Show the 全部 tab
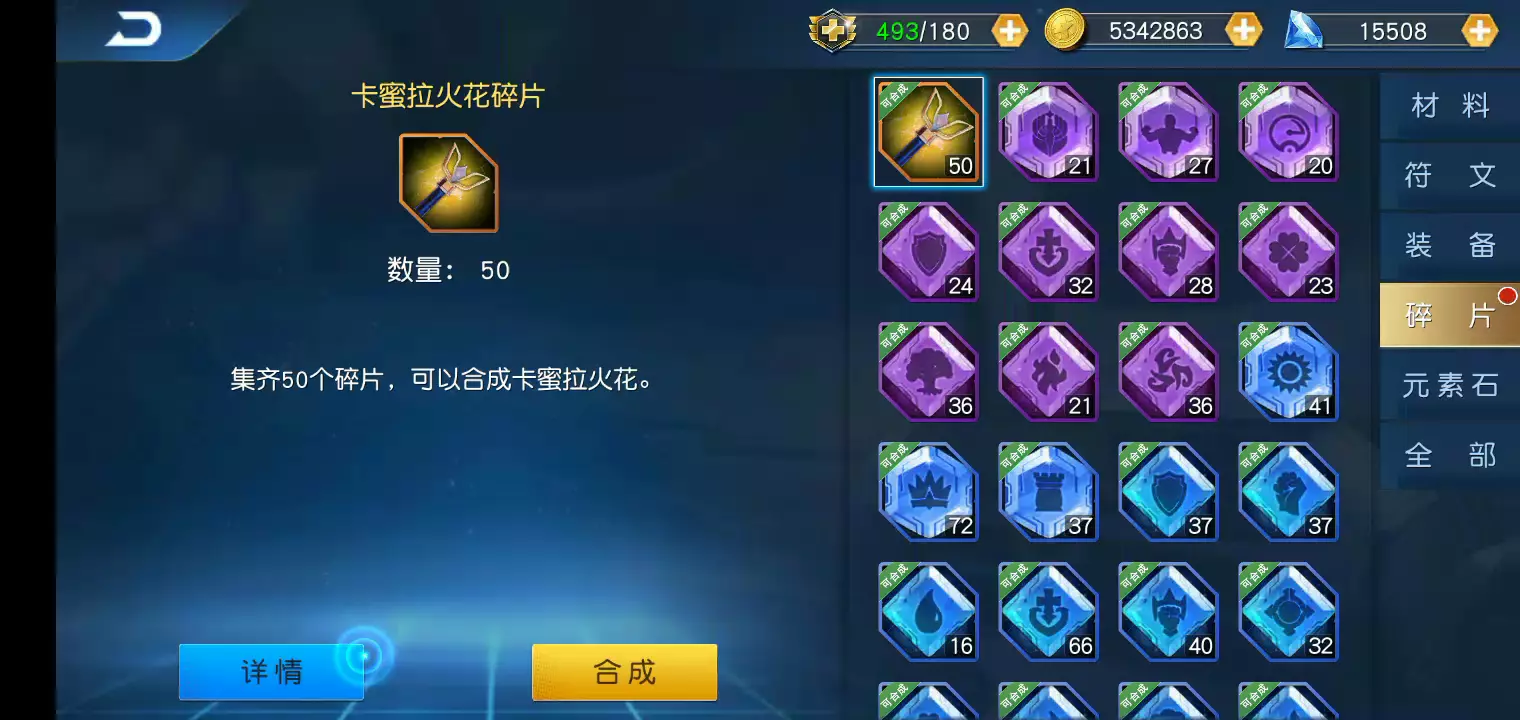 click(1450, 455)
